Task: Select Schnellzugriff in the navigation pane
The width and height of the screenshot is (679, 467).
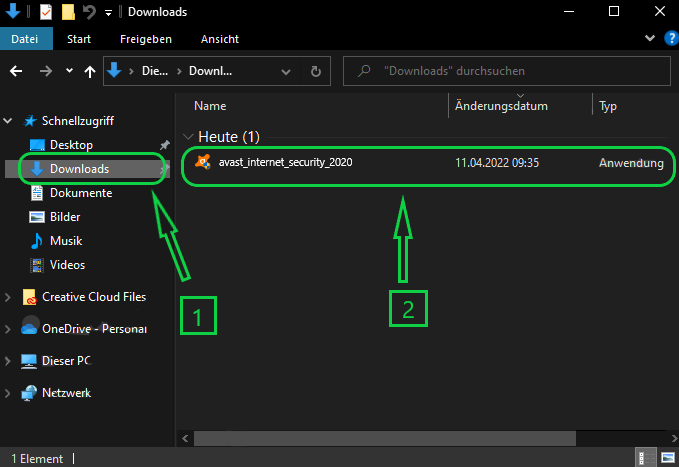Action: pyautogui.click(x=78, y=121)
